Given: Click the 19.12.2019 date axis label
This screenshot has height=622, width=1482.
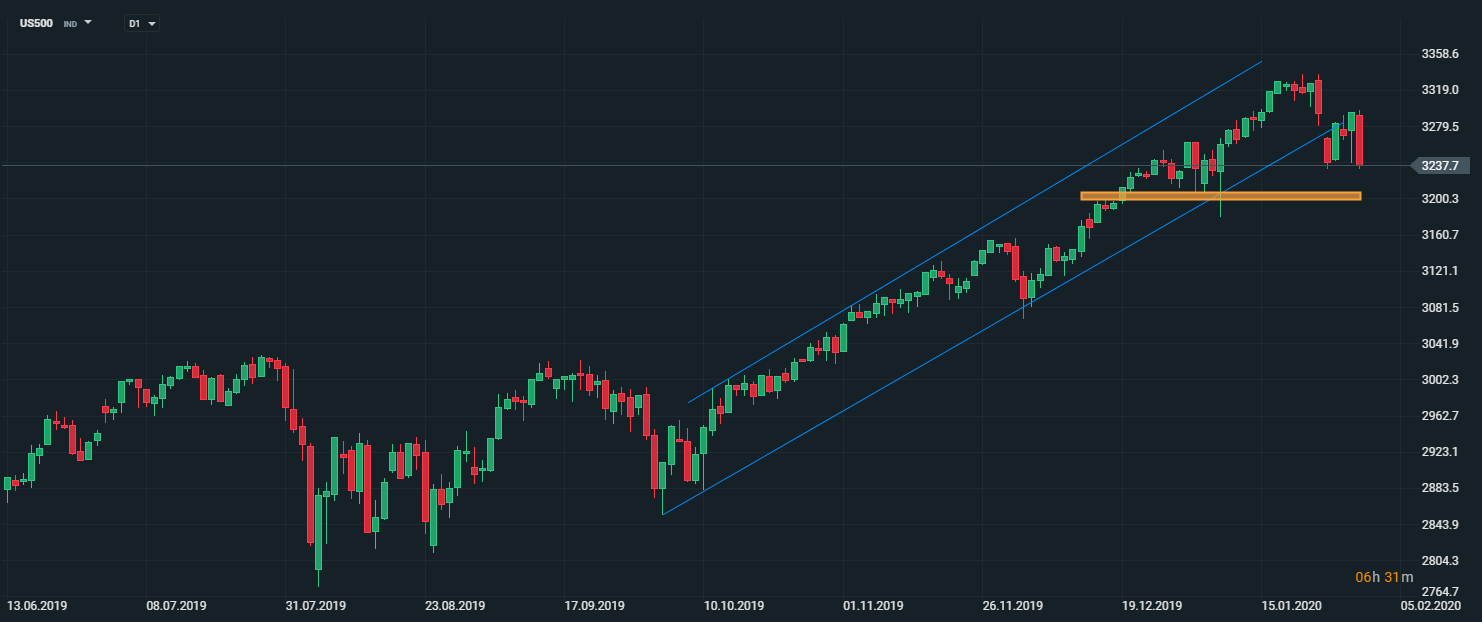Looking at the screenshot, I should 1153,606.
